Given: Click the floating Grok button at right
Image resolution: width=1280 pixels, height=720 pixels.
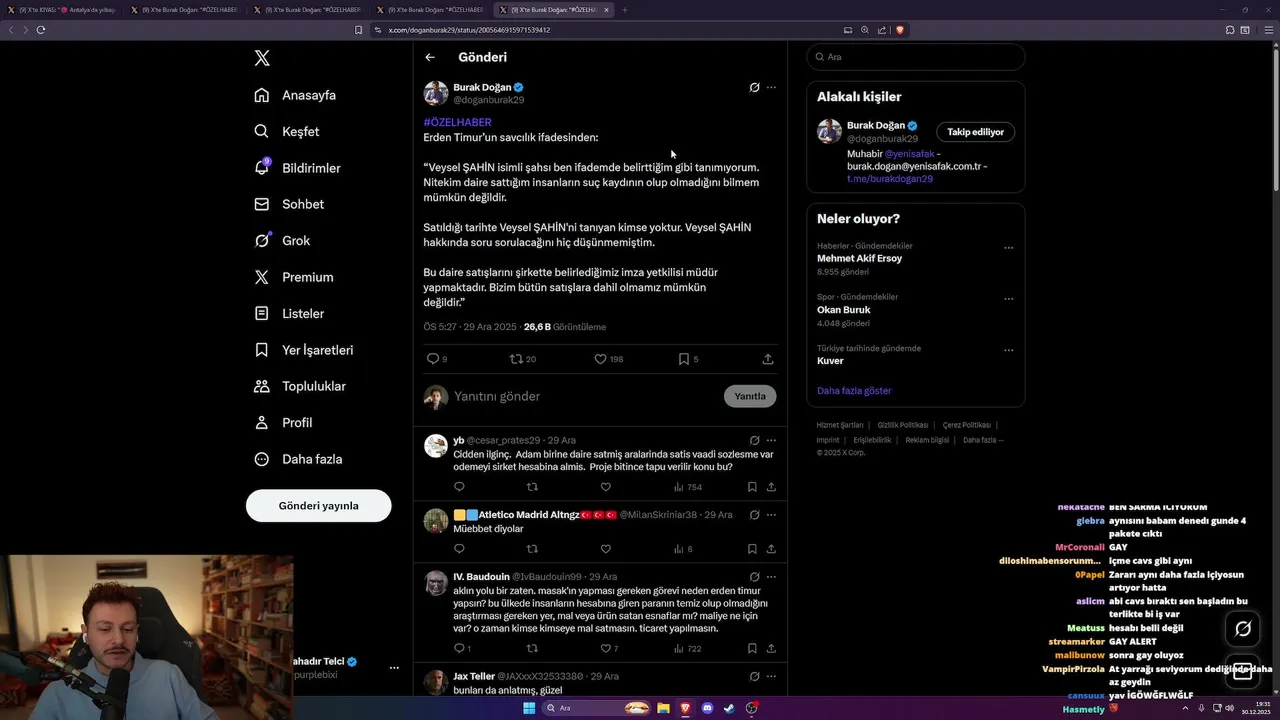Looking at the screenshot, I should point(1243,629).
